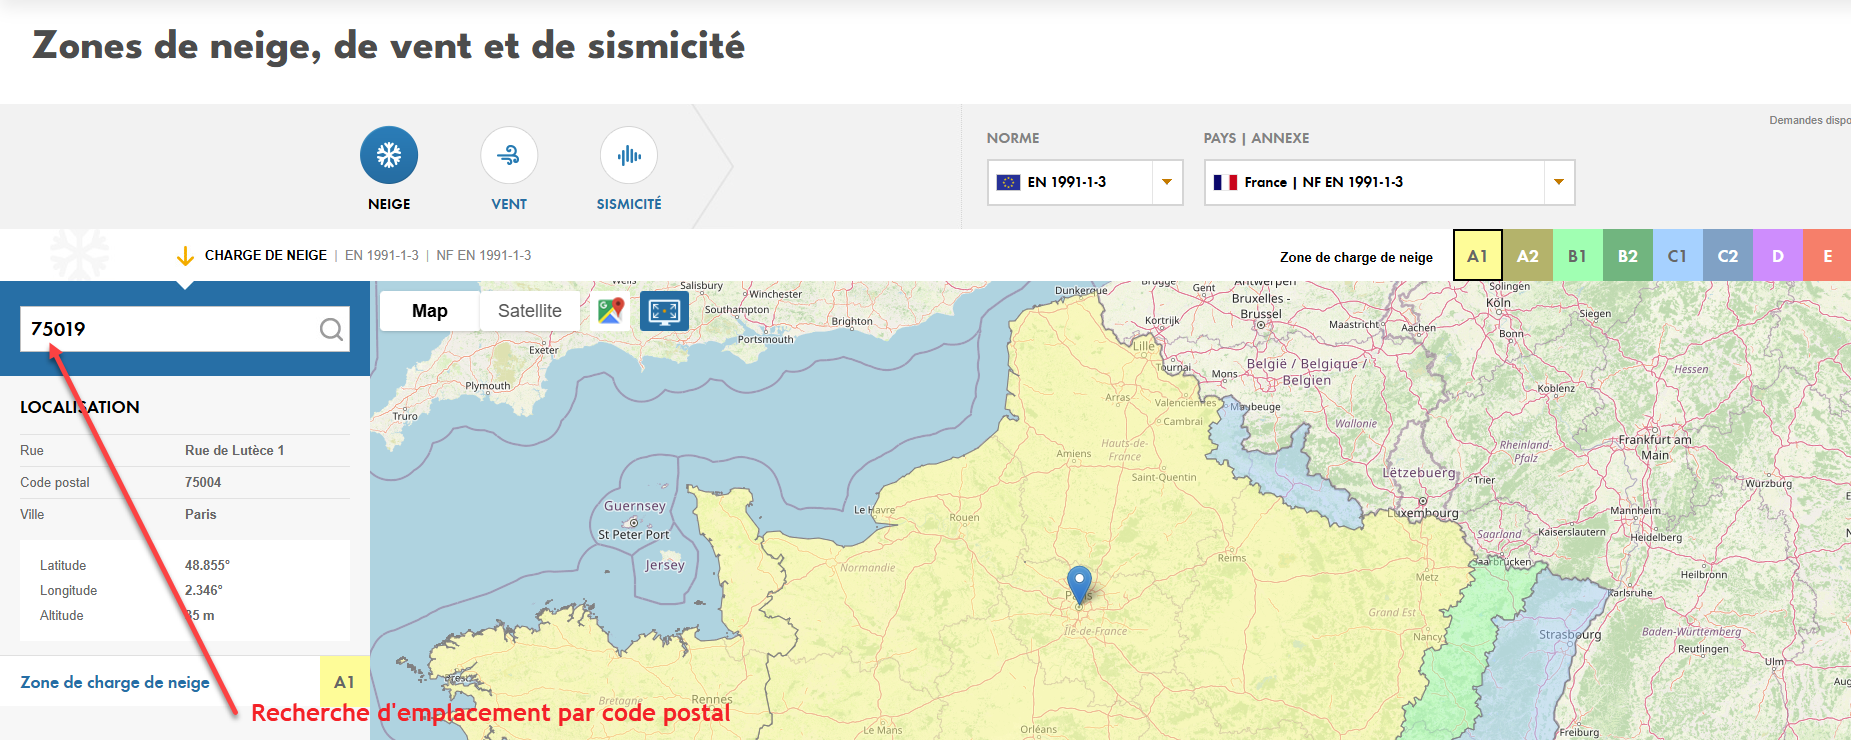
Task: Switch map to Satellite view
Action: tap(530, 311)
